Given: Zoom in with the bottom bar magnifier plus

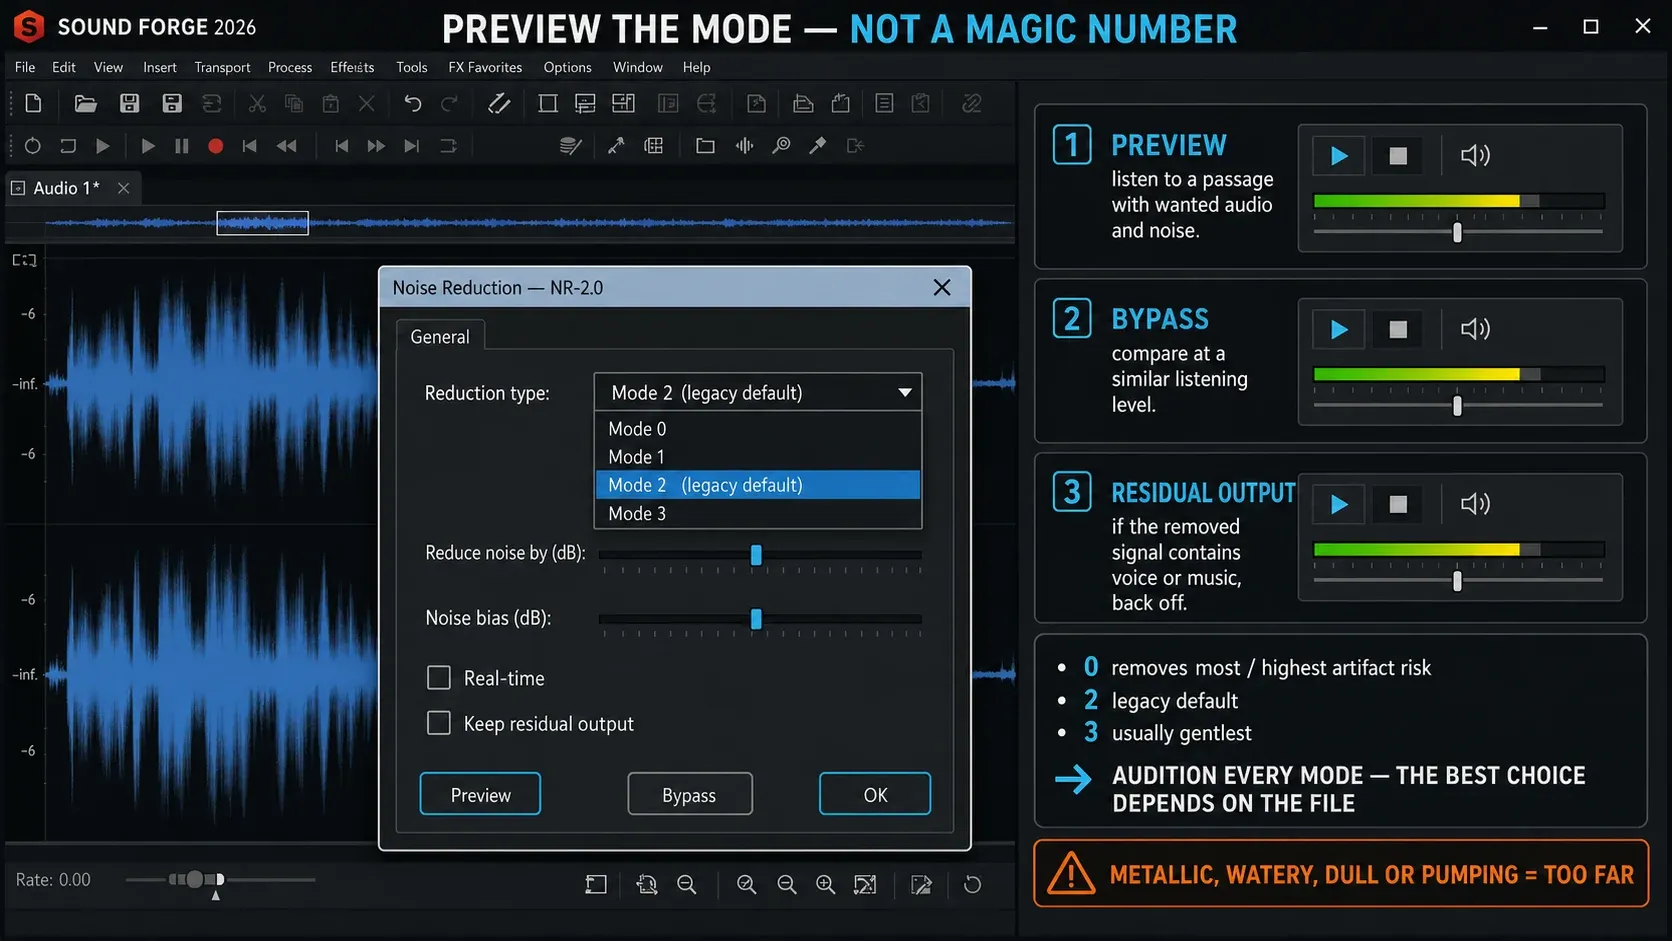Looking at the screenshot, I should tap(825, 884).
